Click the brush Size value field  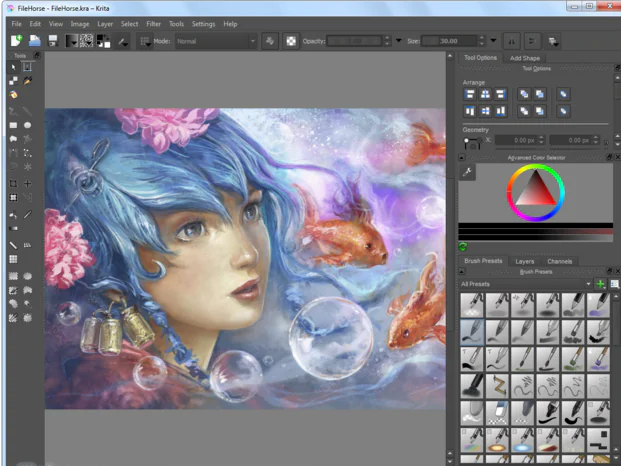click(x=449, y=41)
